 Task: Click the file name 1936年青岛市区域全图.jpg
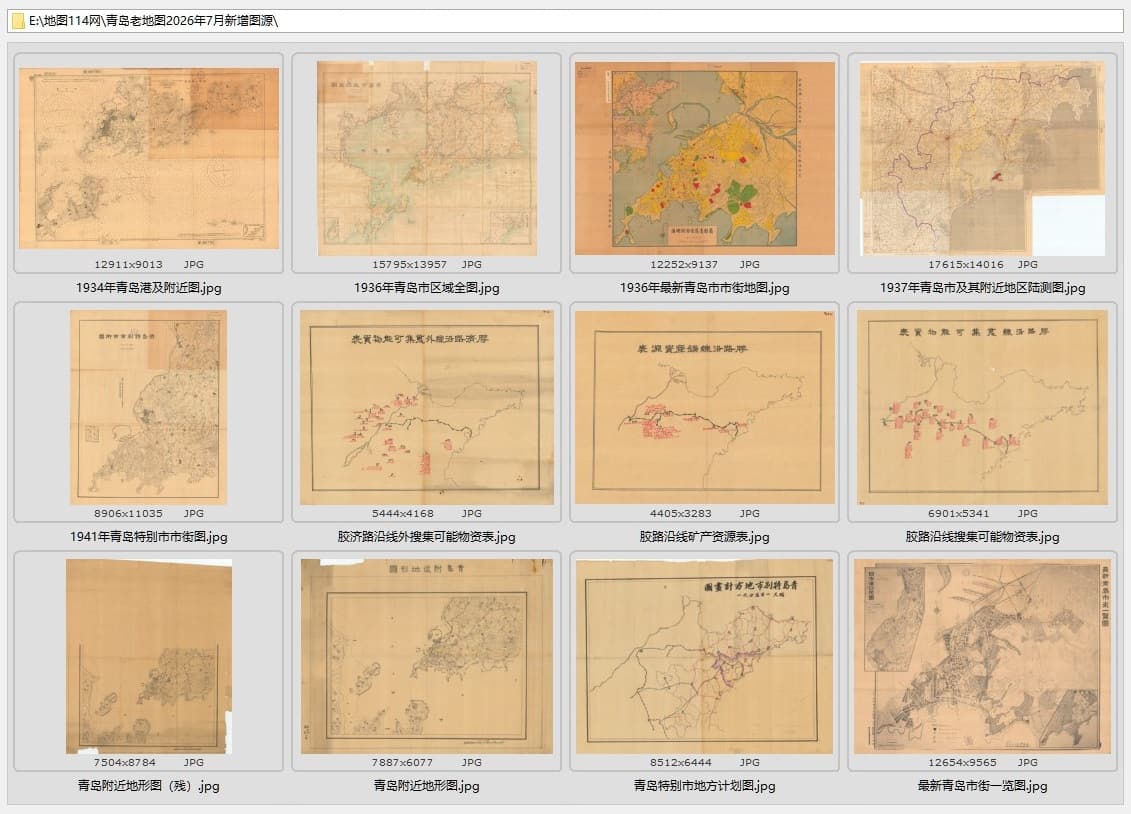[426, 288]
